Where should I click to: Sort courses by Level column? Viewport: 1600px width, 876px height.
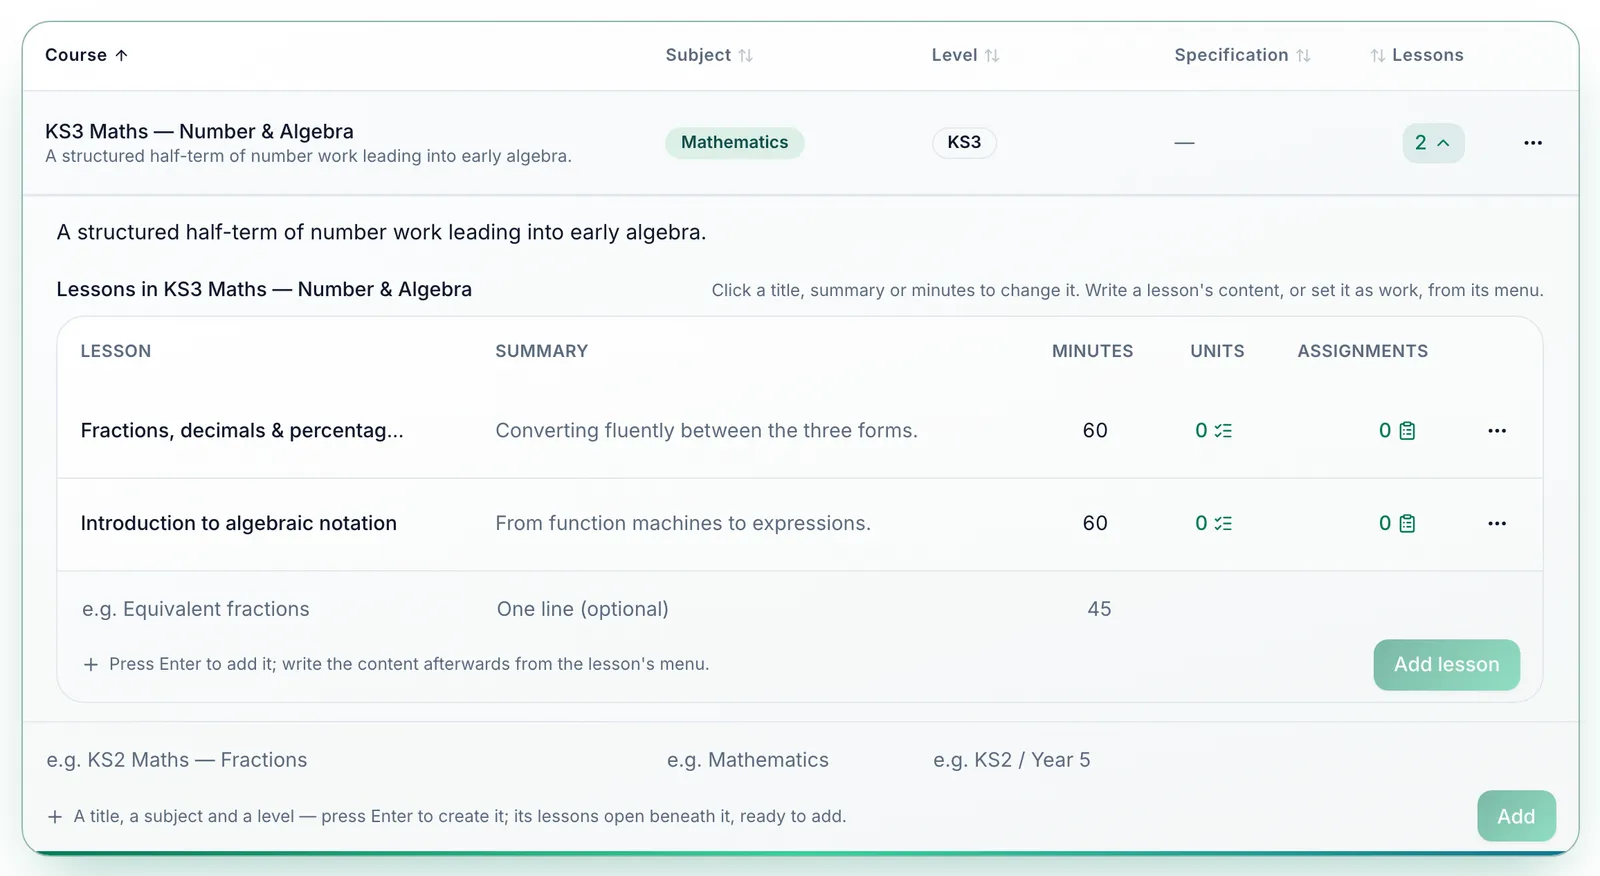pyautogui.click(x=965, y=55)
